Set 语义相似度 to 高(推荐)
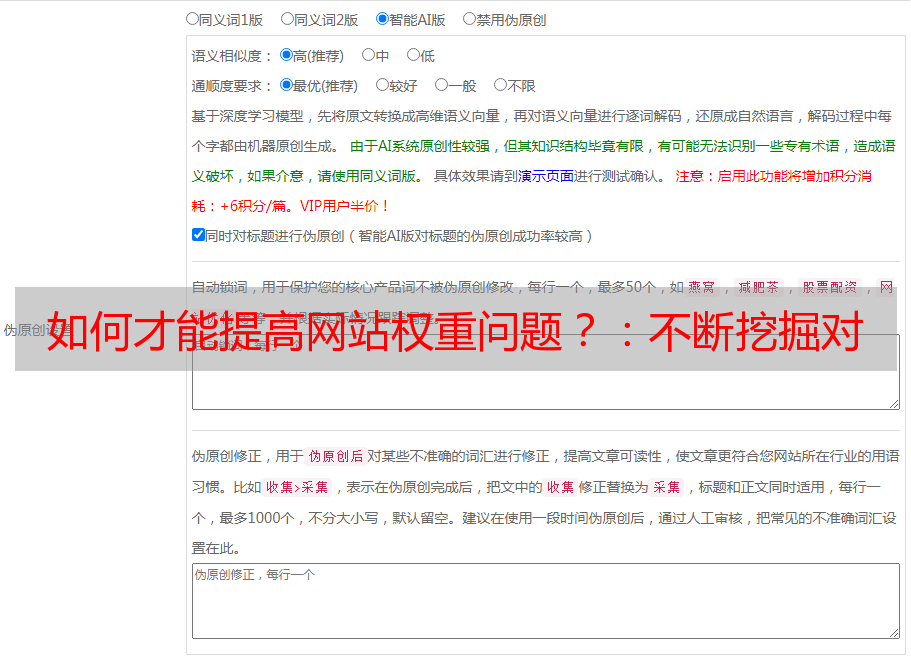Viewport: 911px width, 658px height. 286,55
